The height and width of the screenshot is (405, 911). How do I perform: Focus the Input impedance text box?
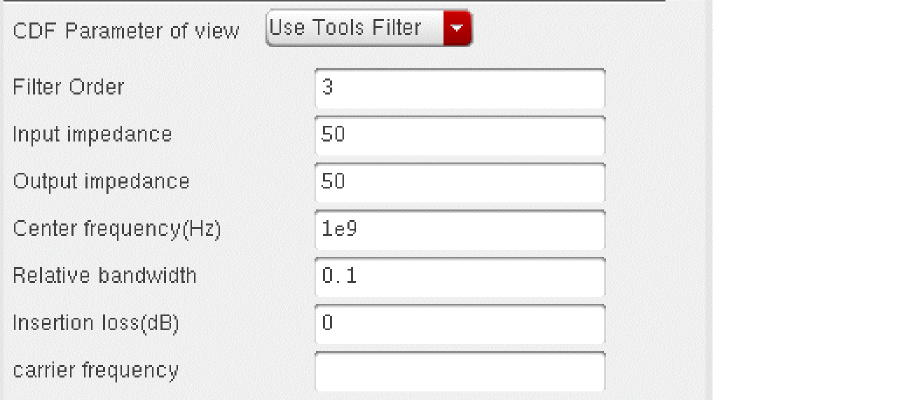(459, 135)
